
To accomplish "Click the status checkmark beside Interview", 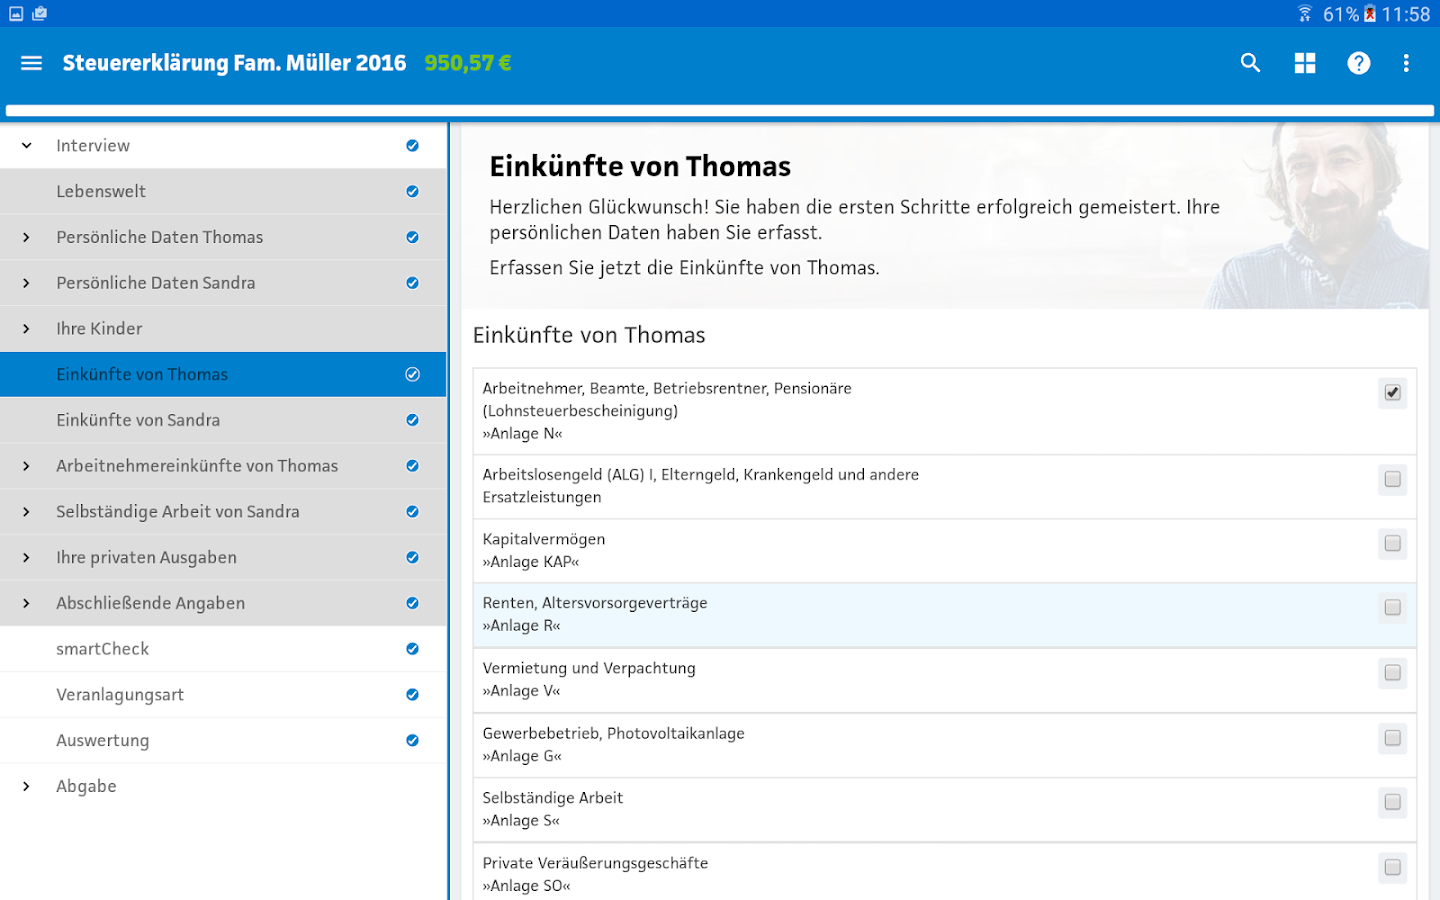I will coord(412,146).
